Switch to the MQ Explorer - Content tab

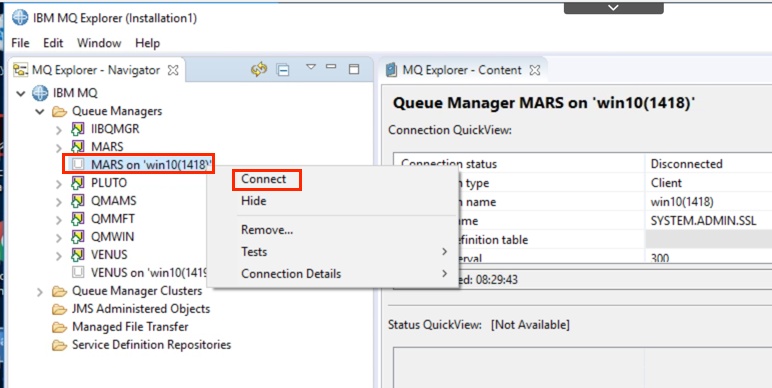tap(463, 70)
